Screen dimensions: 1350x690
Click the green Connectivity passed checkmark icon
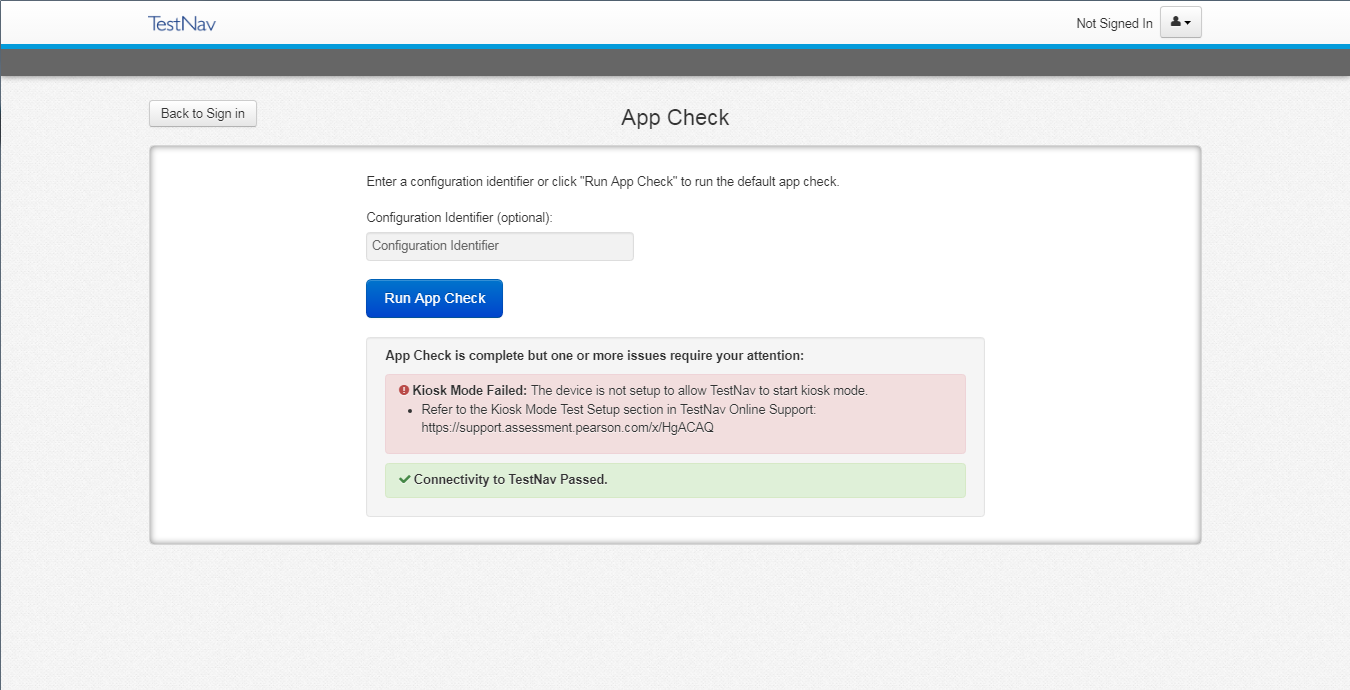pyautogui.click(x=404, y=479)
